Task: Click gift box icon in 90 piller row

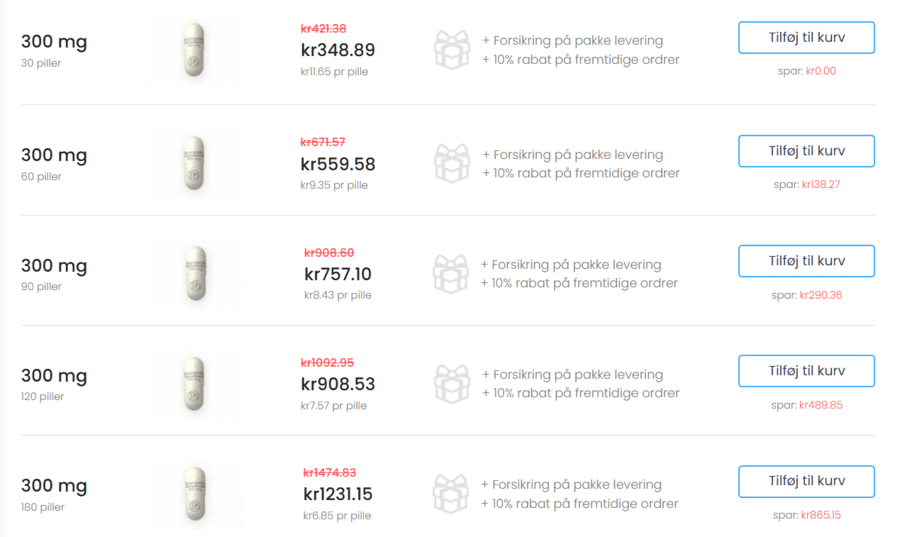Action: (451, 274)
